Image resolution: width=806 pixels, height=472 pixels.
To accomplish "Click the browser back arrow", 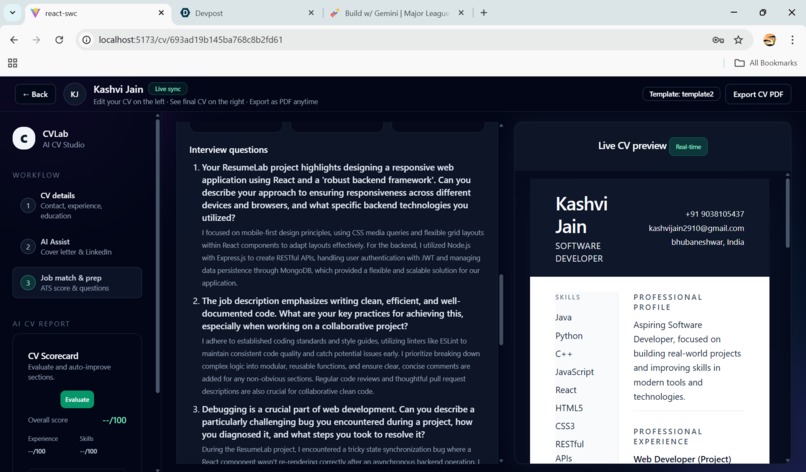I will click(14, 40).
